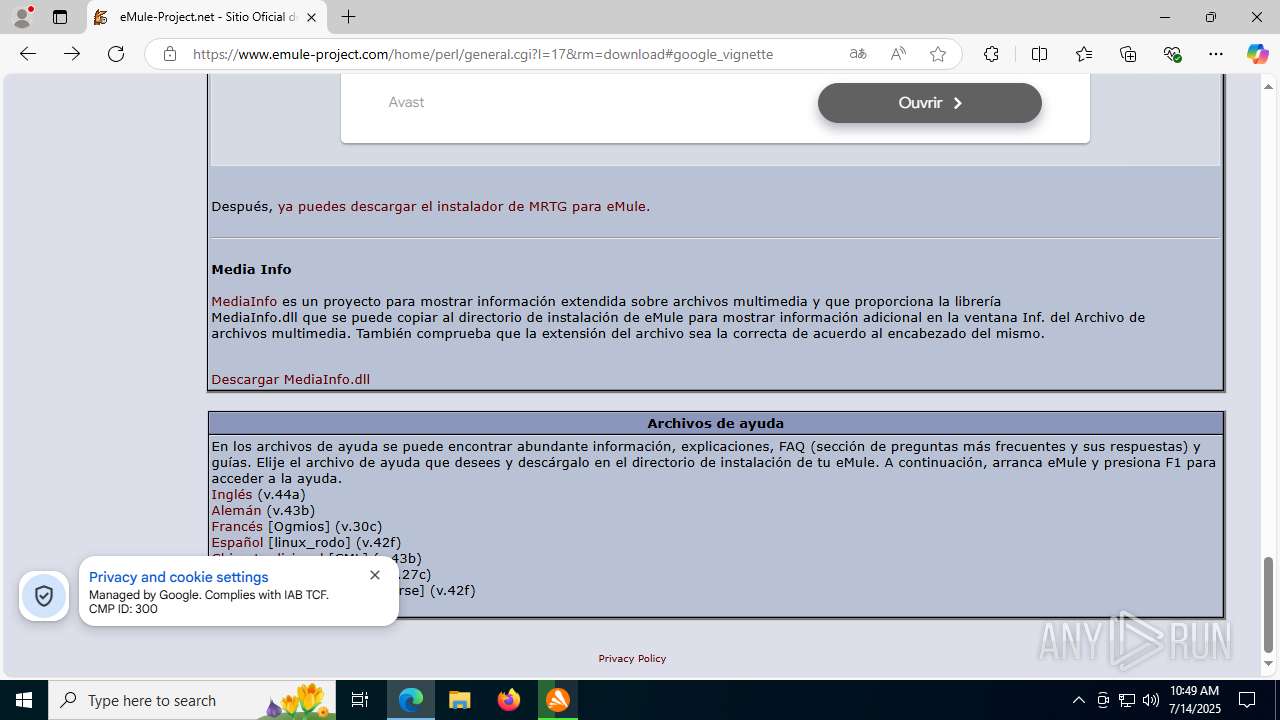Open Settings and more menu
The height and width of the screenshot is (720, 1280).
point(1216,54)
